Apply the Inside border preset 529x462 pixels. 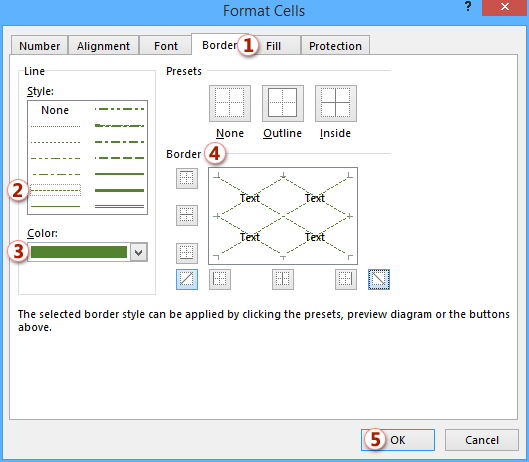336,103
